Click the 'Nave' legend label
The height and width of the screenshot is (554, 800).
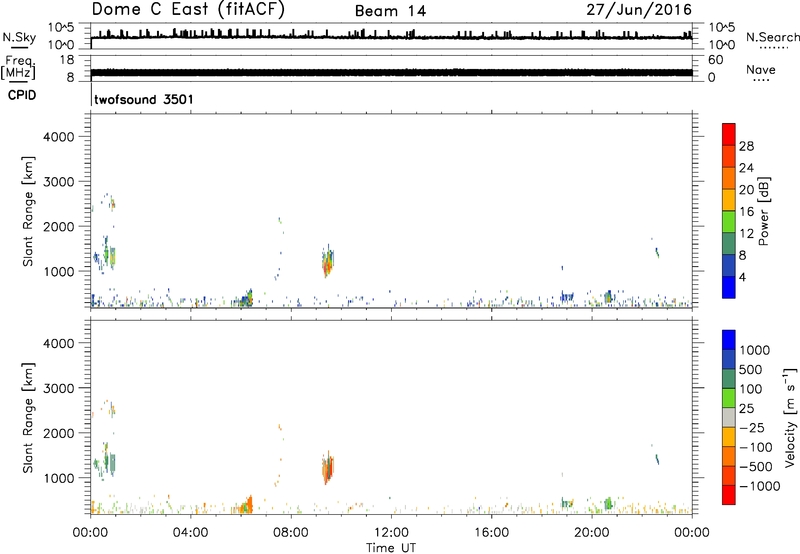(x=761, y=70)
